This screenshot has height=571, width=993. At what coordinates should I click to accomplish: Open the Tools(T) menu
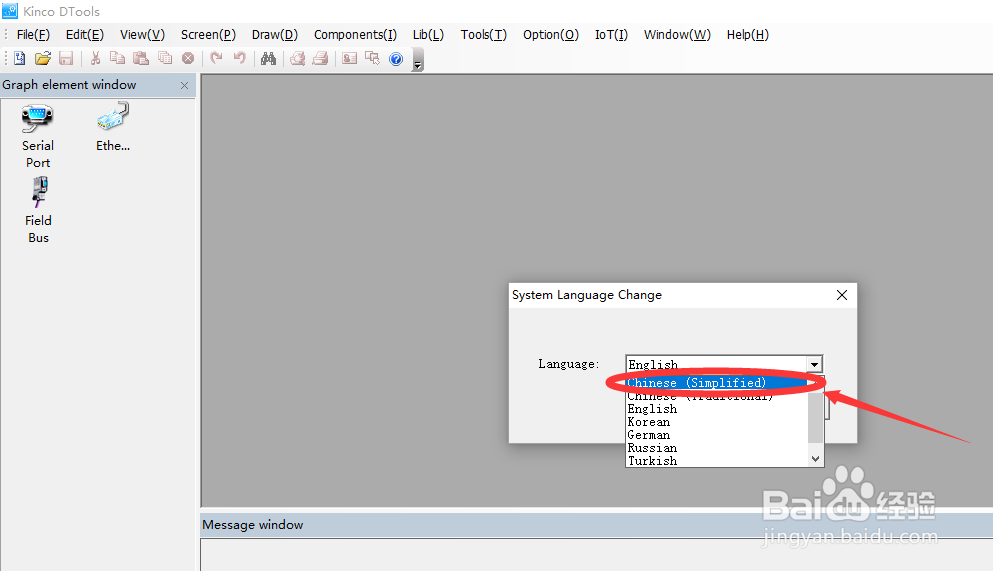(x=484, y=35)
